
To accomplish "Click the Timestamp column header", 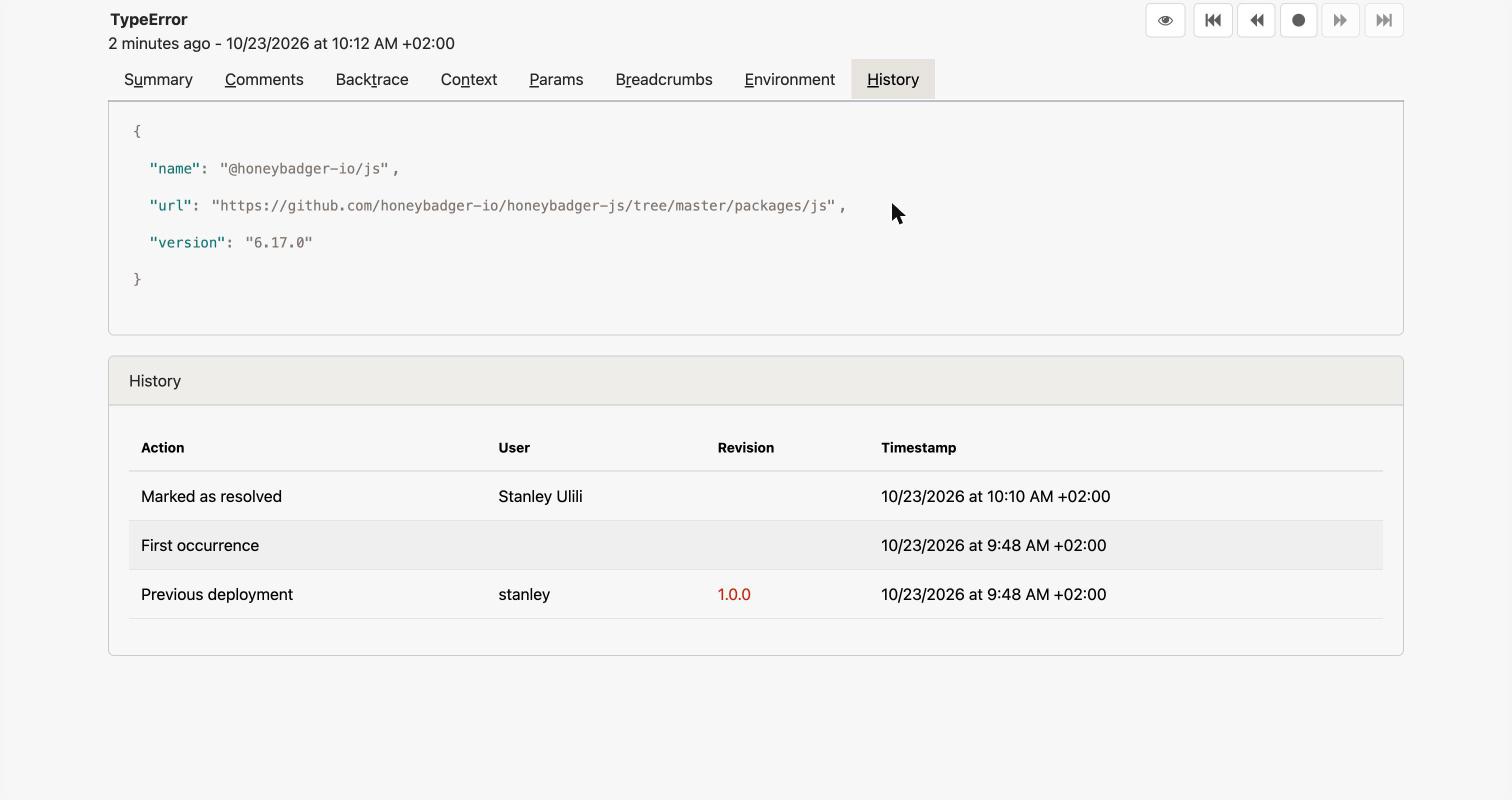I will click(918, 447).
